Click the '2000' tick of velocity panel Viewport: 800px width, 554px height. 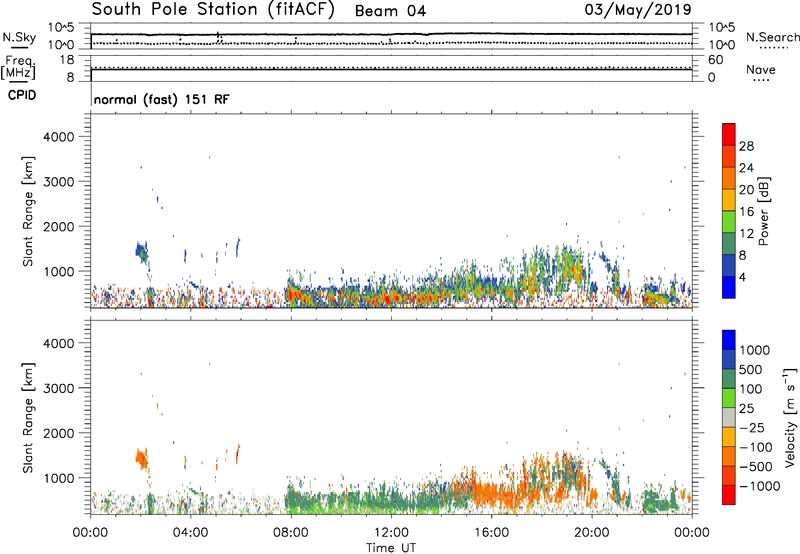59,433
